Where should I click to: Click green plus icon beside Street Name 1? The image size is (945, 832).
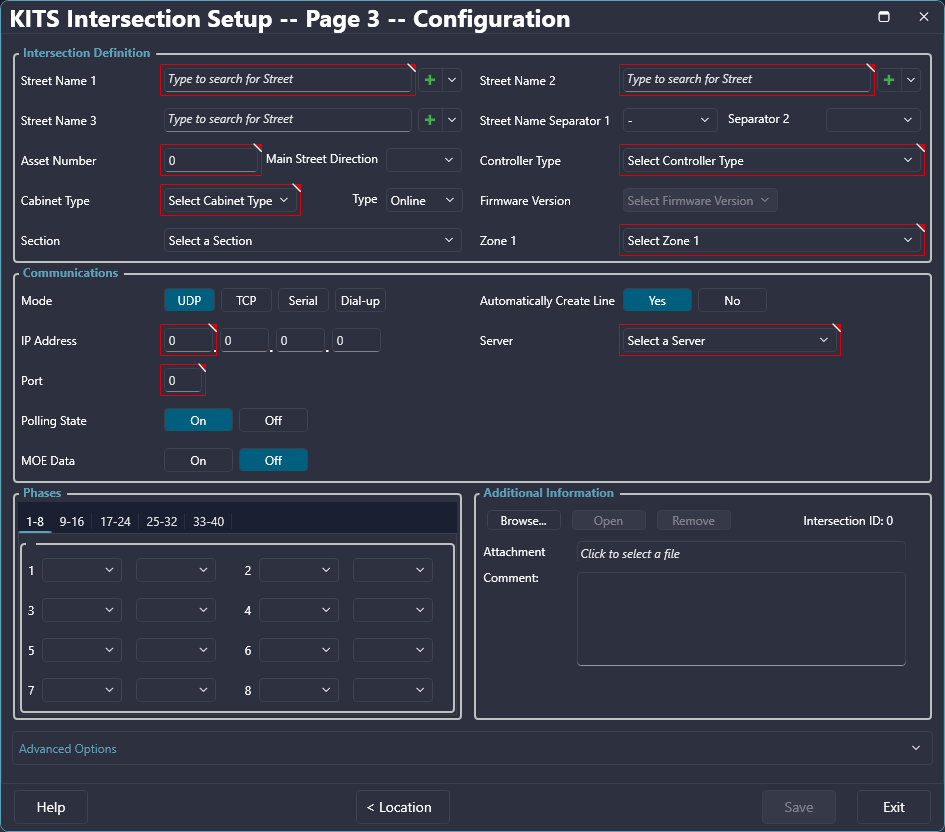click(x=430, y=80)
